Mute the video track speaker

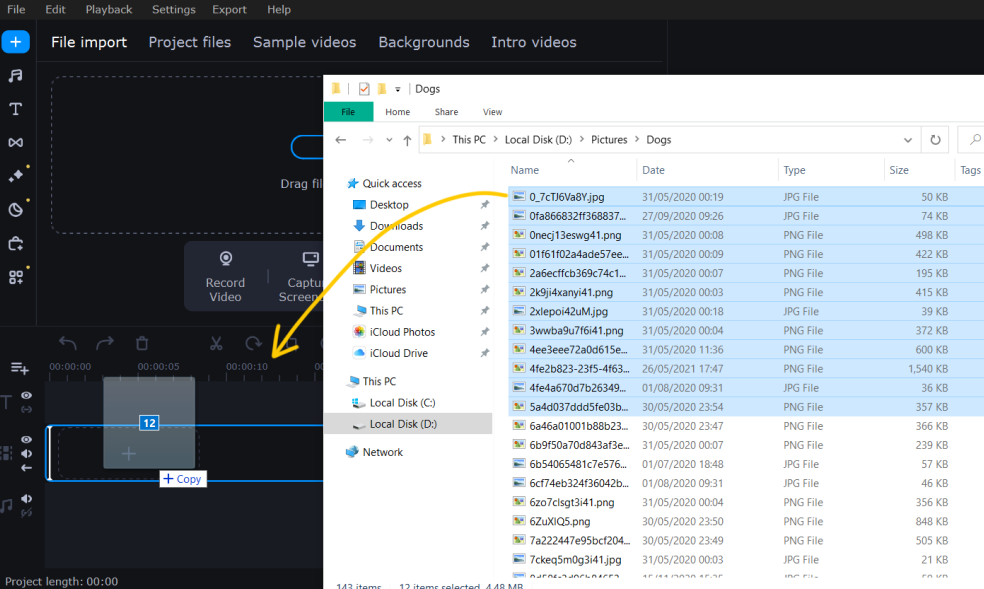[x=26, y=454]
